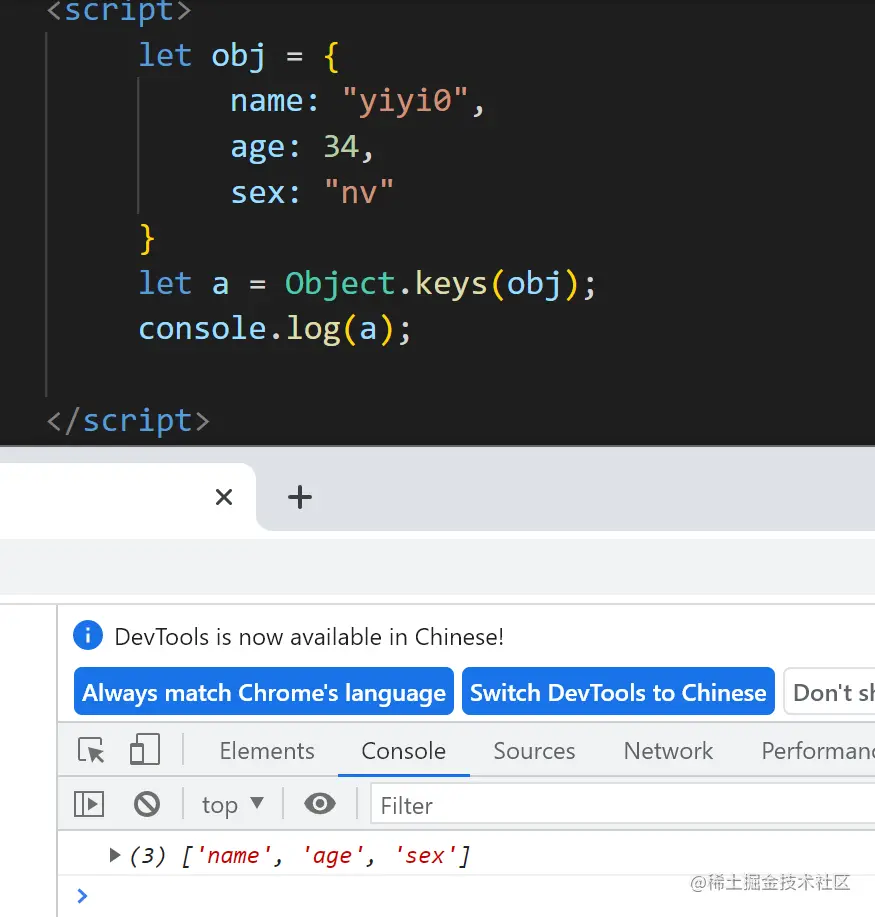Dismiss with the Don't show button

(829, 691)
